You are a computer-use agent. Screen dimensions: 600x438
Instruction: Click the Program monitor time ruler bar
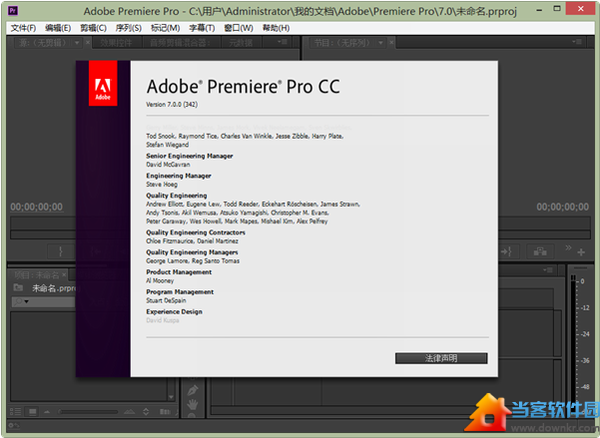[544, 223]
